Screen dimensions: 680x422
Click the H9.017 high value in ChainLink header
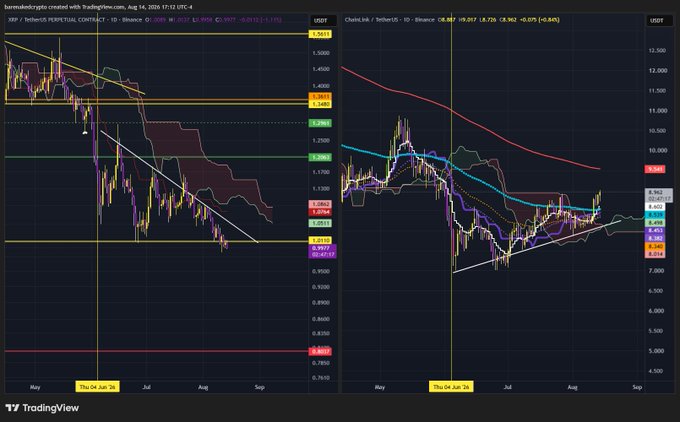[468, 20]
